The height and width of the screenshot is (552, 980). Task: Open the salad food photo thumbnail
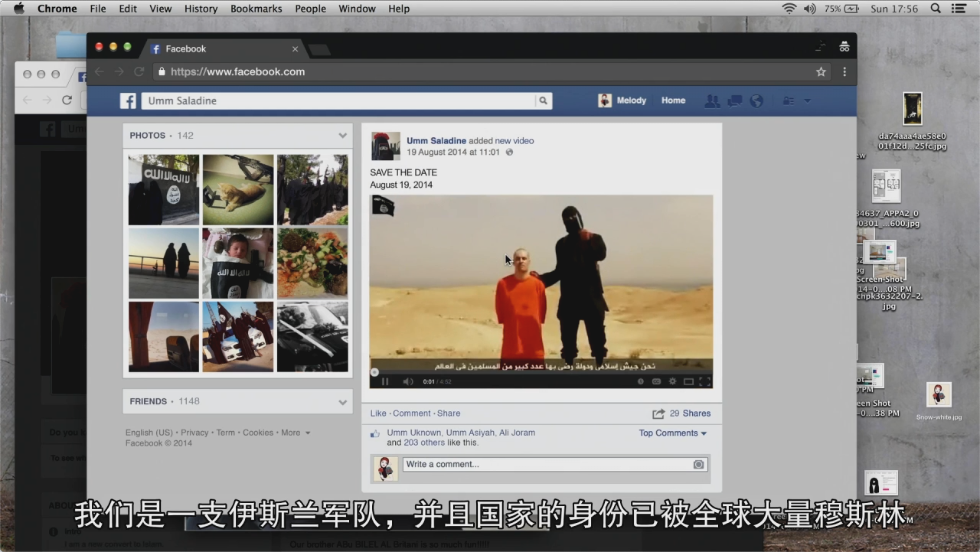click(x=312, y=263)
